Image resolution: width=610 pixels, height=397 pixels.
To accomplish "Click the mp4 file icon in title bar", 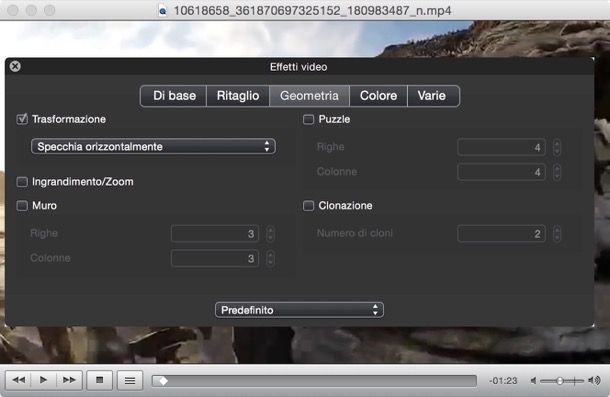I will click(163, 11).
